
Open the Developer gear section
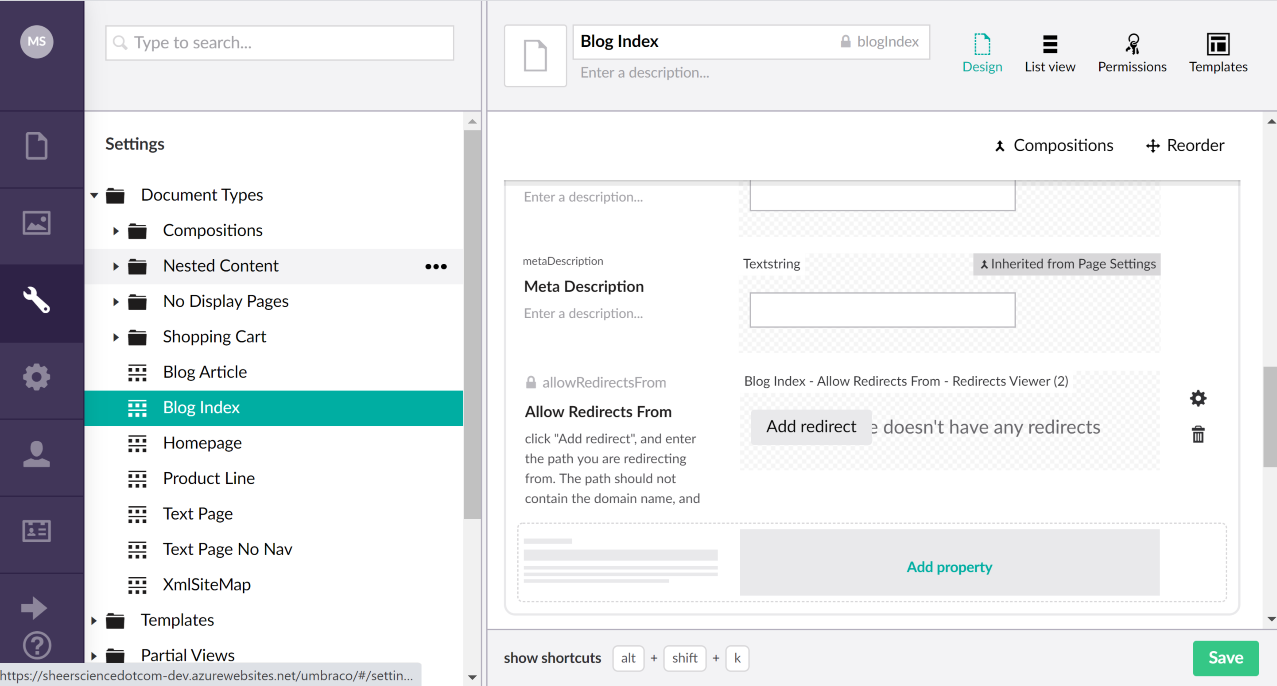[37, 377]
